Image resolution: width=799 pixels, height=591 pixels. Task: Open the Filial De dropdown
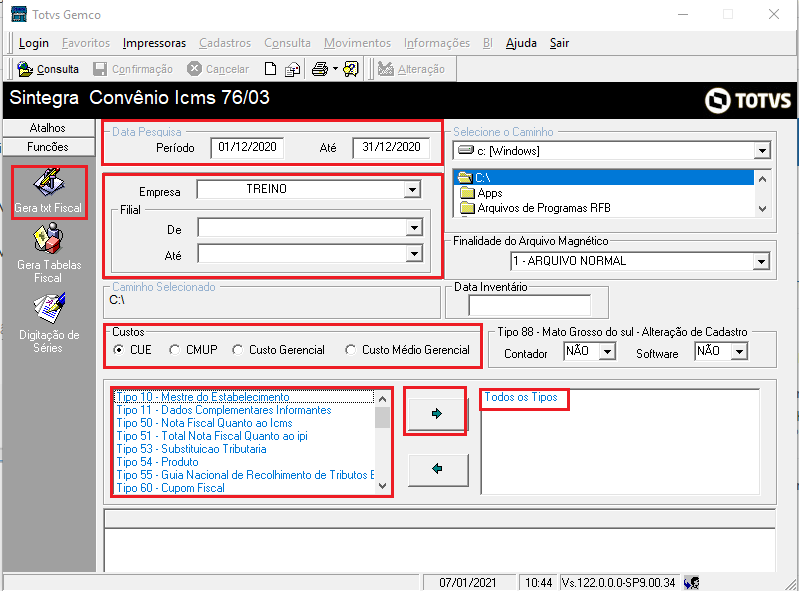(x=415, y=228)
